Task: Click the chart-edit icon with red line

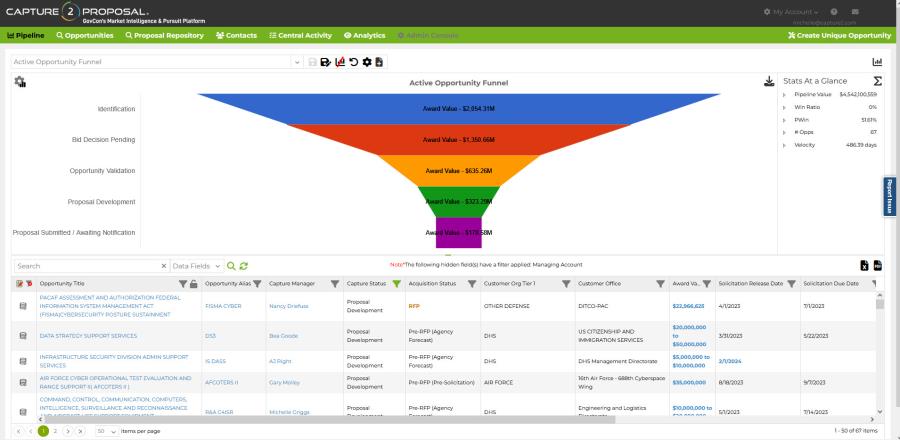Action: [340, 62]
